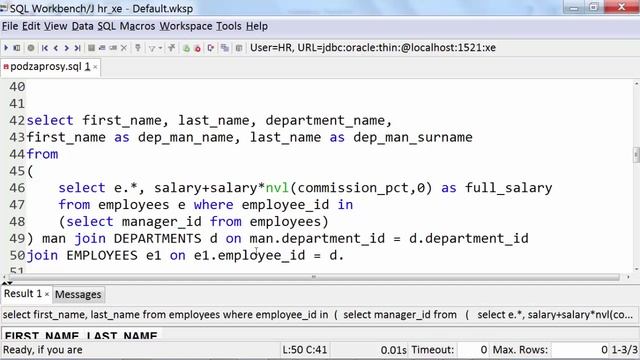Click the green Commit icon
Screen dimensions: 640x360
tap(187, 48)
